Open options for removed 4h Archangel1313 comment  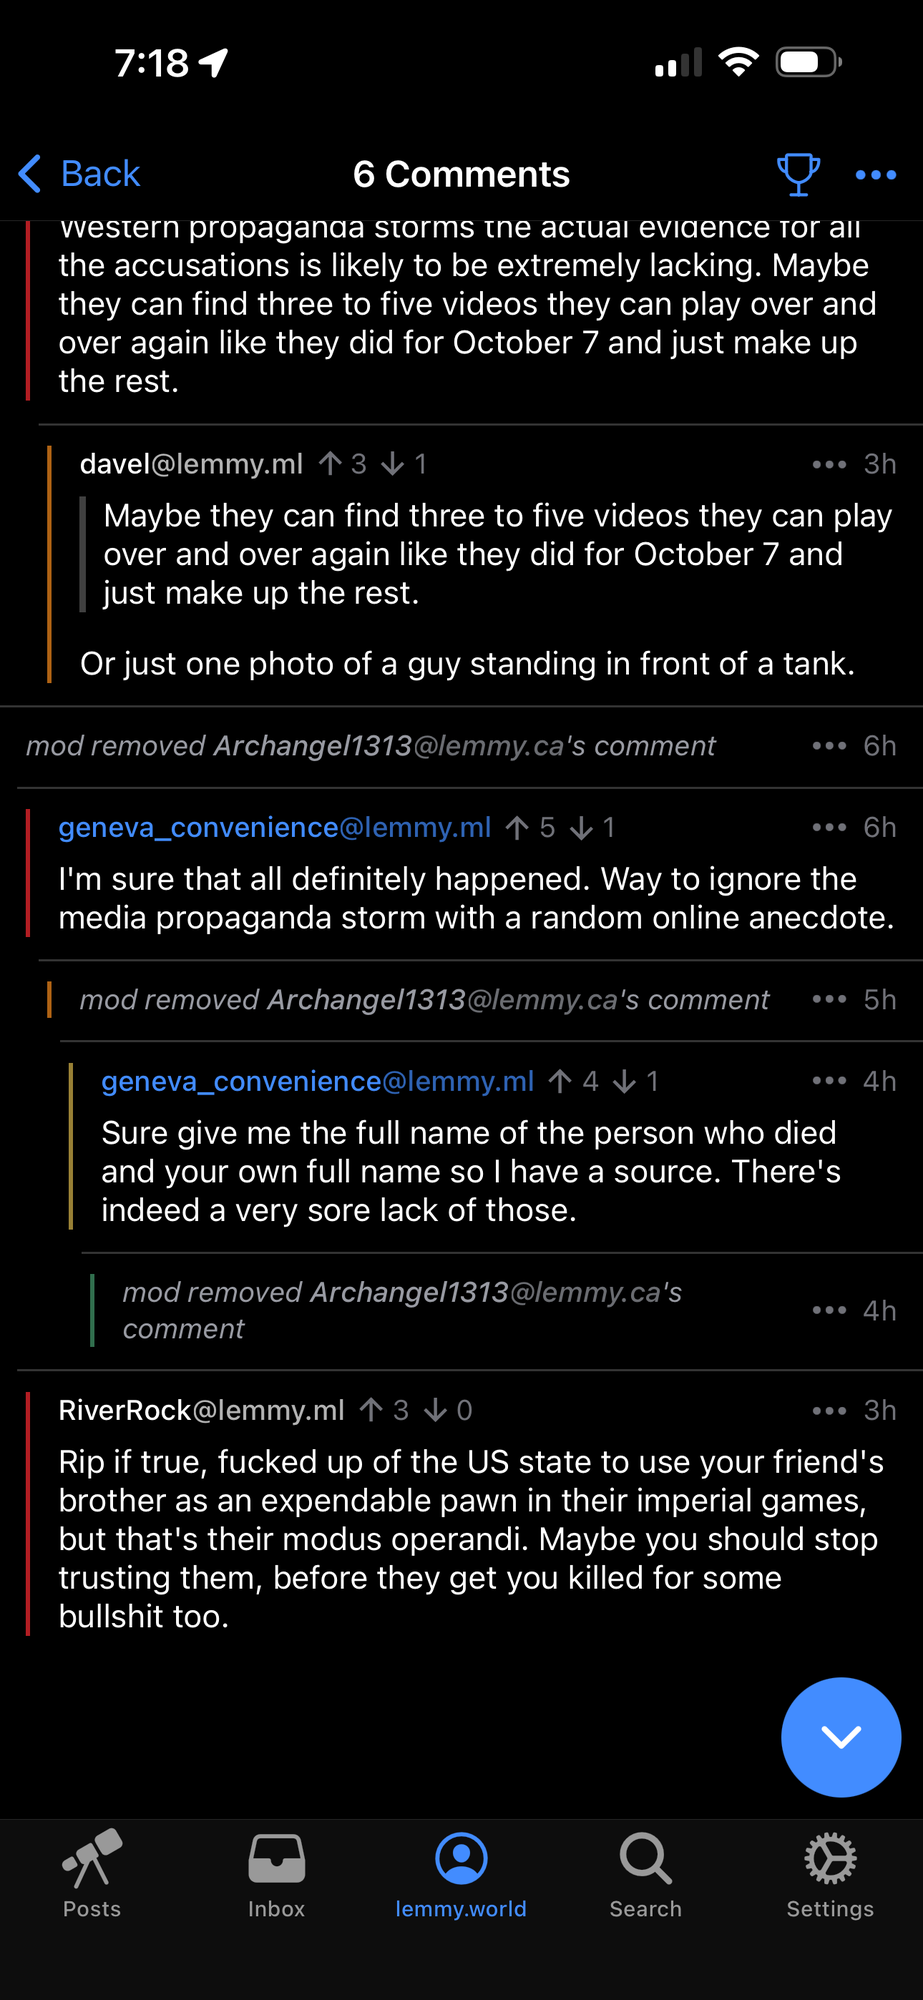click(x=829, y=1310)
